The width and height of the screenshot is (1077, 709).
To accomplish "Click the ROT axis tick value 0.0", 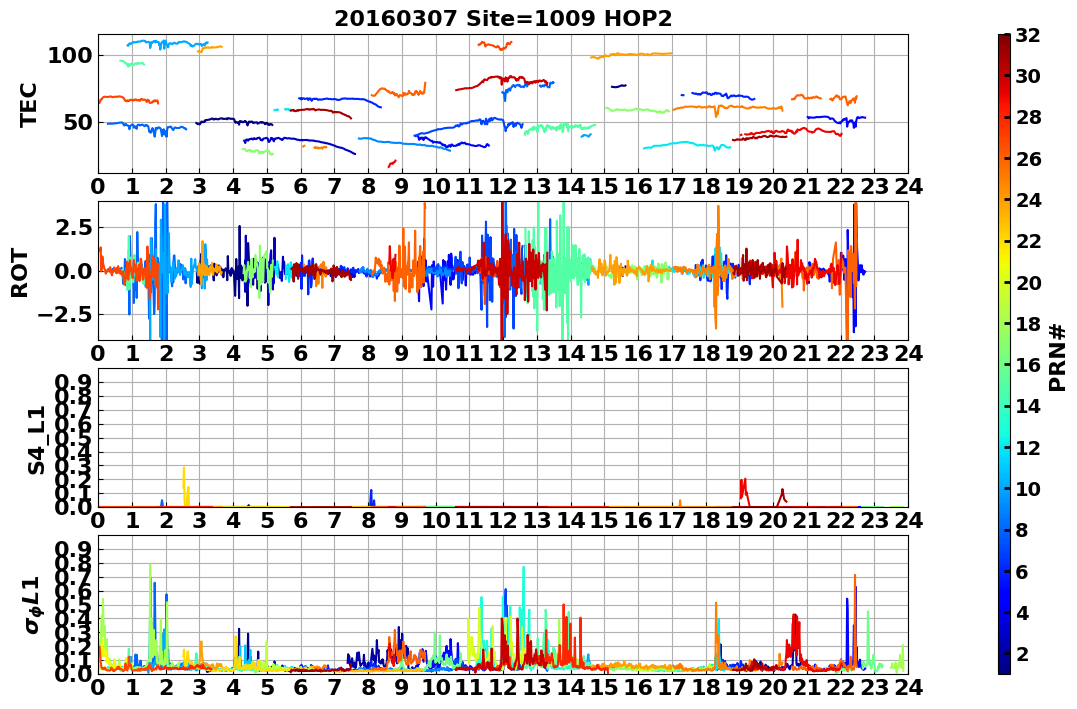I will (x=72, y=271).
